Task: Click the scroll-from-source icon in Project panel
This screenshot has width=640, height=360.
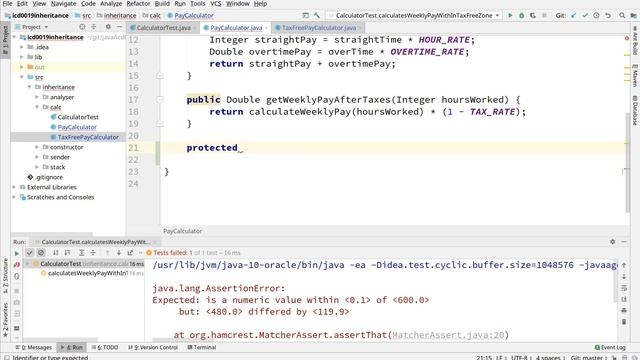Action: click(82, 27)
